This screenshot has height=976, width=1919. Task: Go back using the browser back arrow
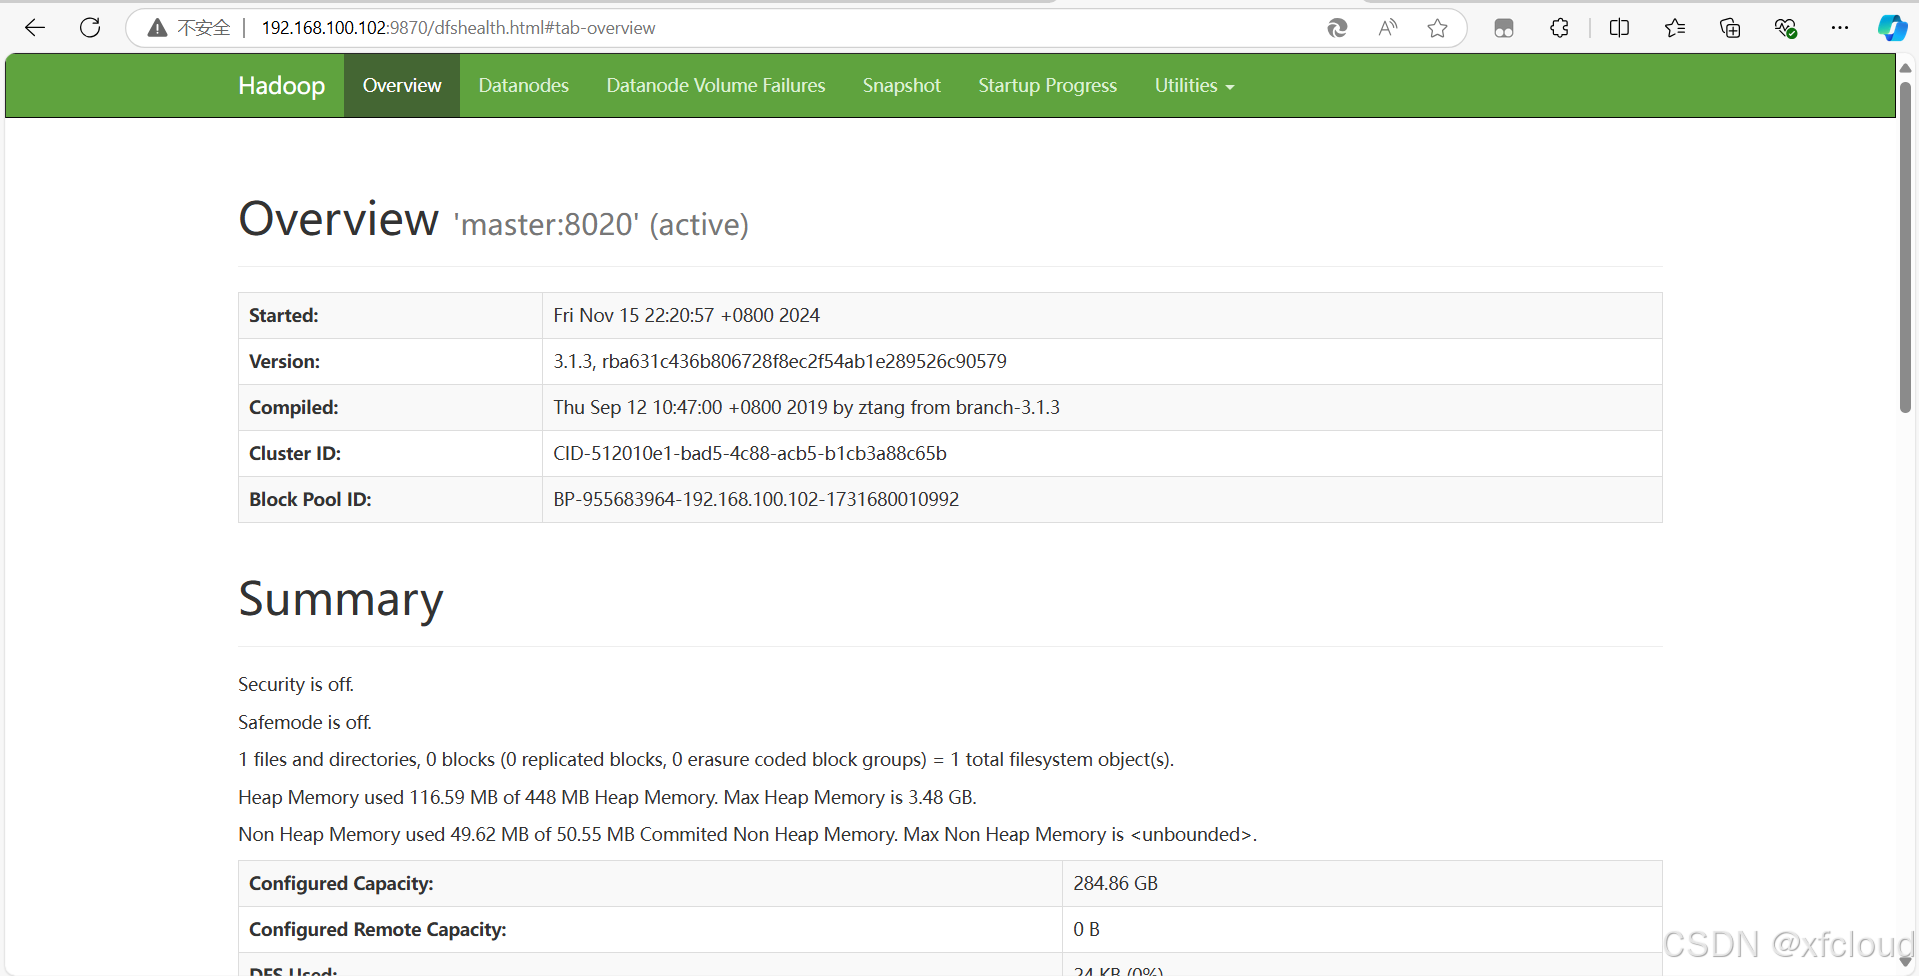click(35, 28)
